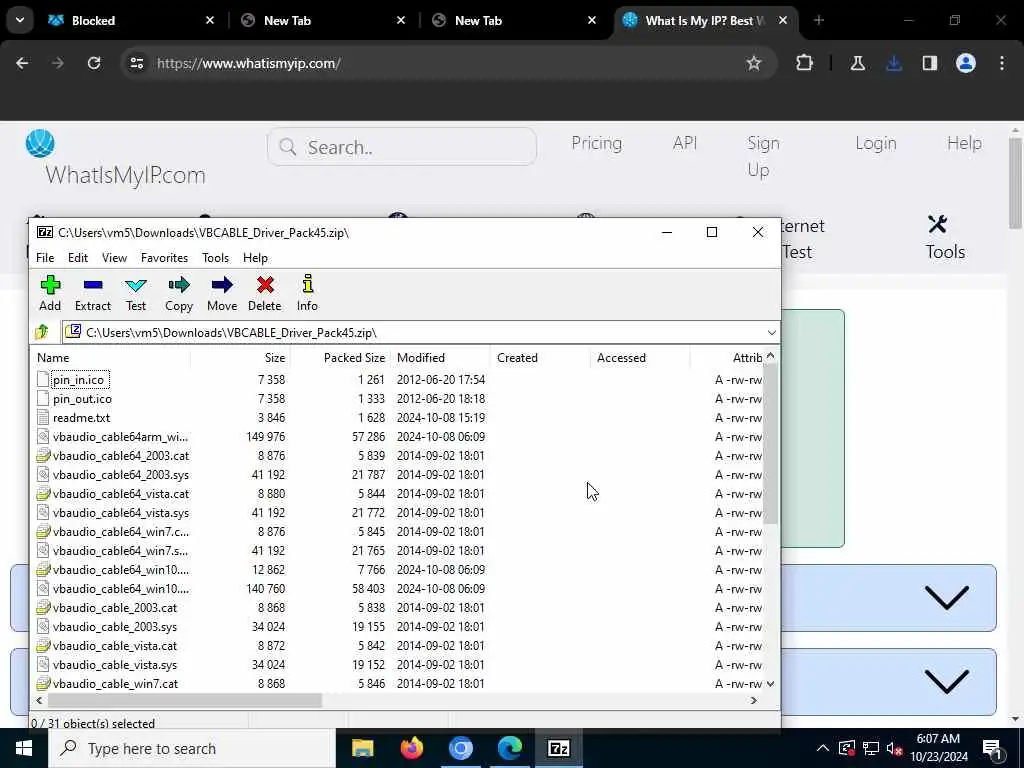Click the file list vertical scrollbar thumb

[x=770, y=444]
